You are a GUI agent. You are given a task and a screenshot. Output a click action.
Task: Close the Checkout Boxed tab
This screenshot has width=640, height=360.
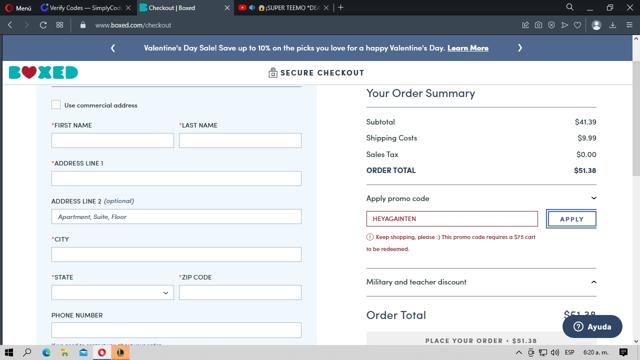pos(227,8)
